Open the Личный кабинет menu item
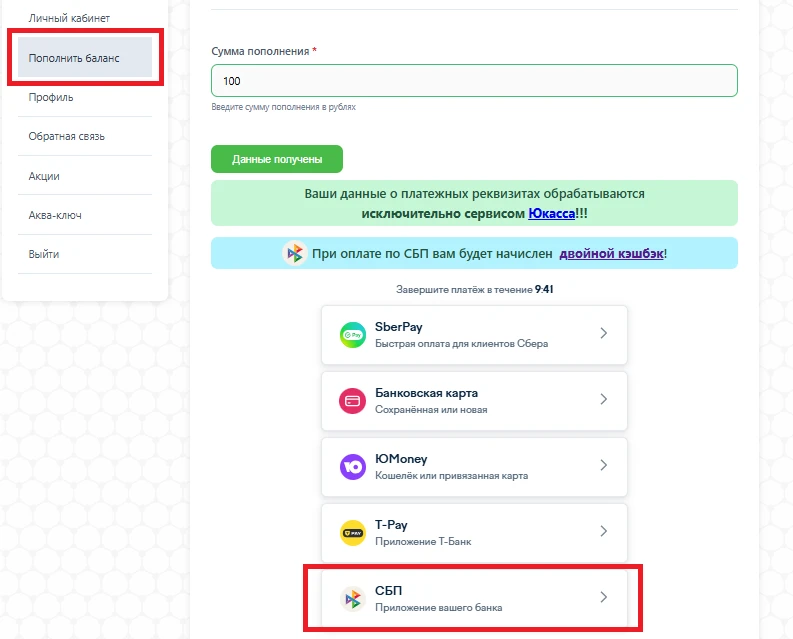Screen dimensions: 793x639 (69, 18)
